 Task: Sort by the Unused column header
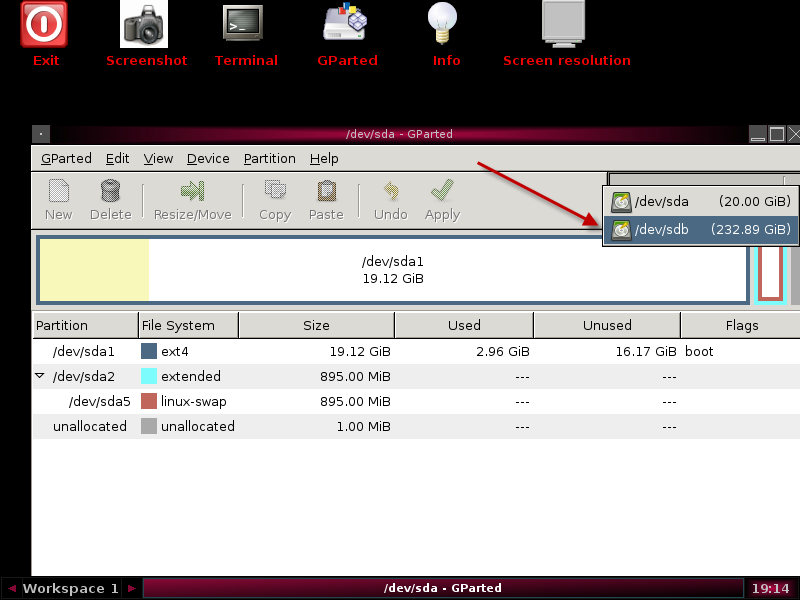coord(607,326)
